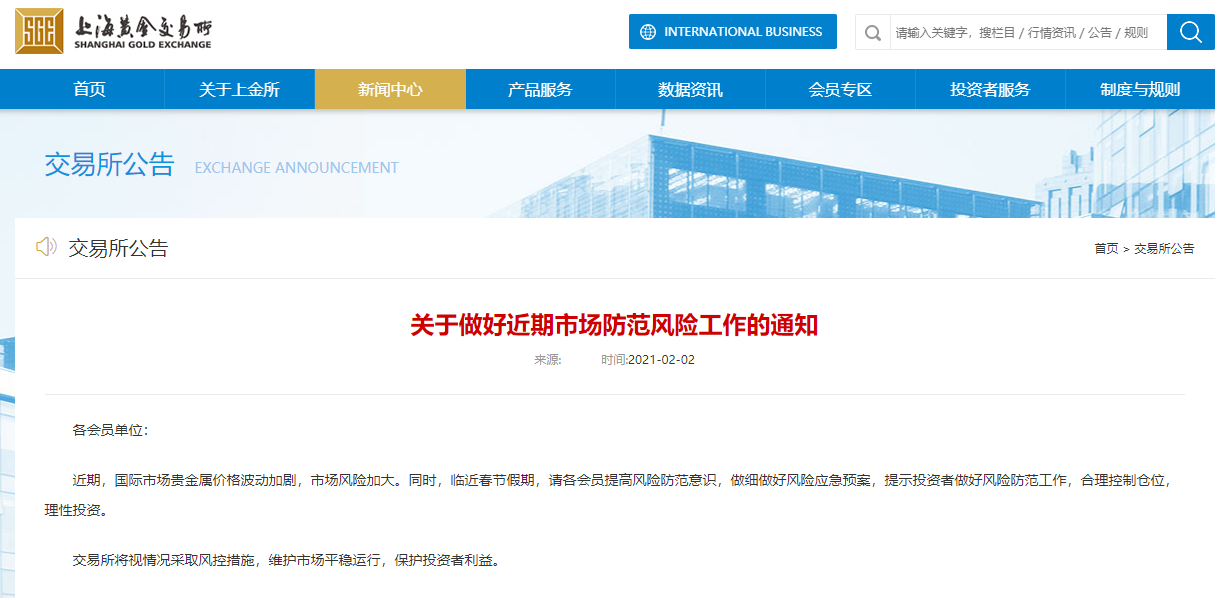
Task: Open the 投资者服务 menu
Action: point(990,89)
